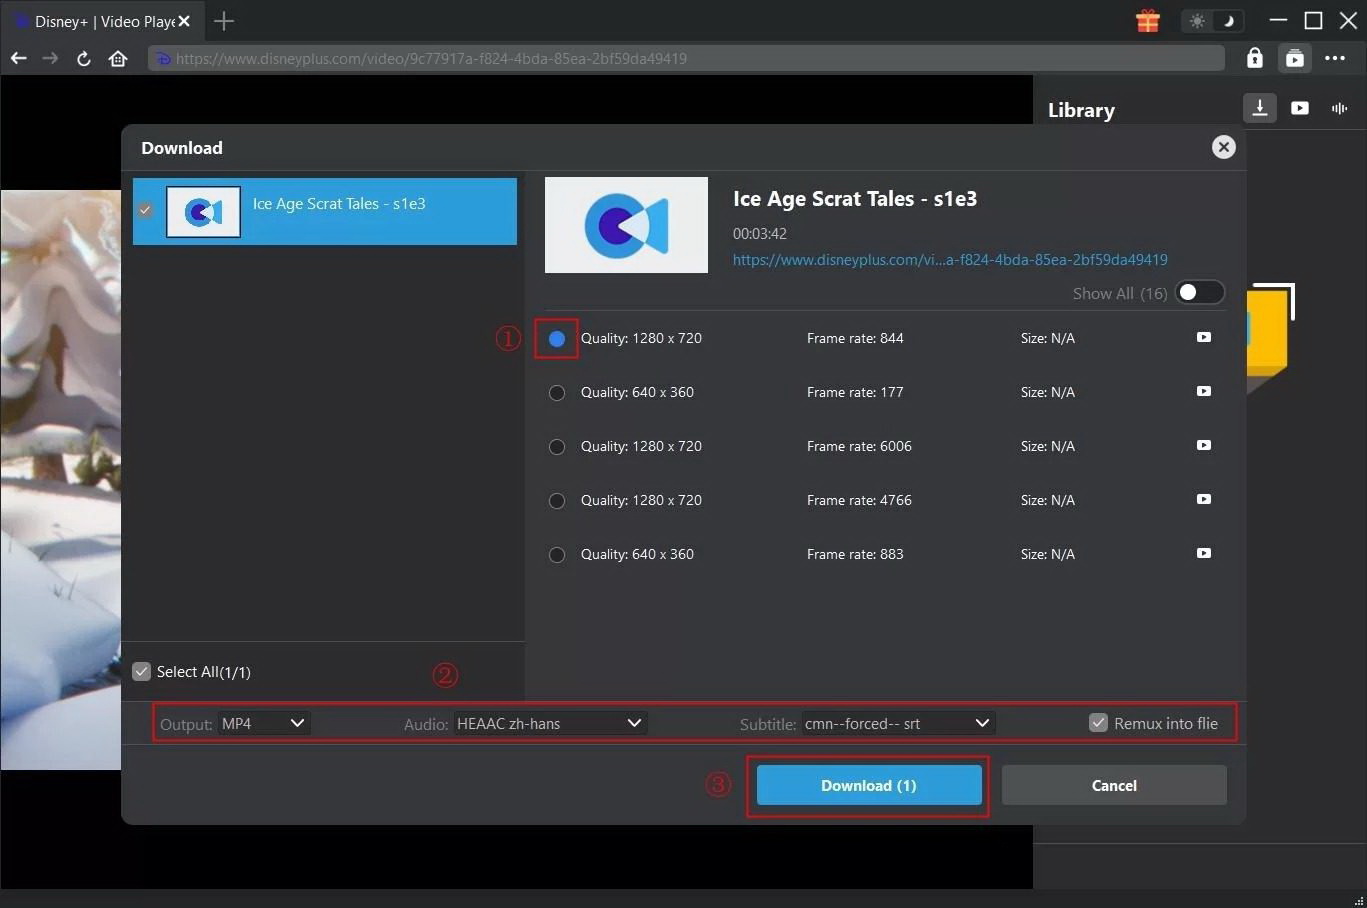Select the media play icon beside the download icon
Screen dimensions: 1367x908
(x=1299, y=108)
